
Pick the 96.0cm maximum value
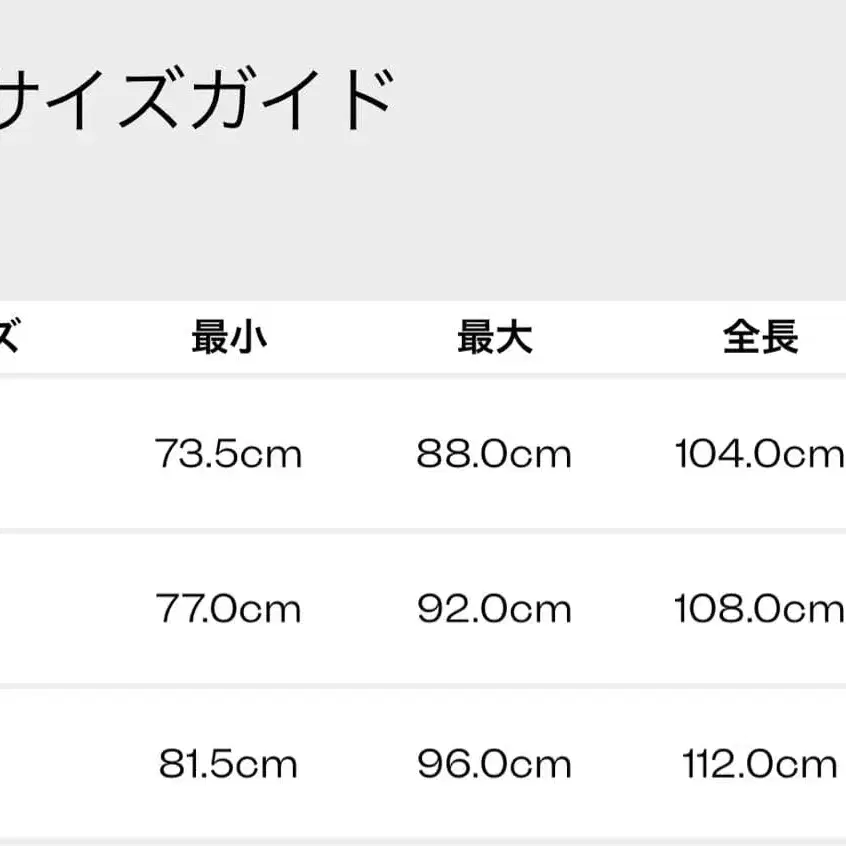495,765
